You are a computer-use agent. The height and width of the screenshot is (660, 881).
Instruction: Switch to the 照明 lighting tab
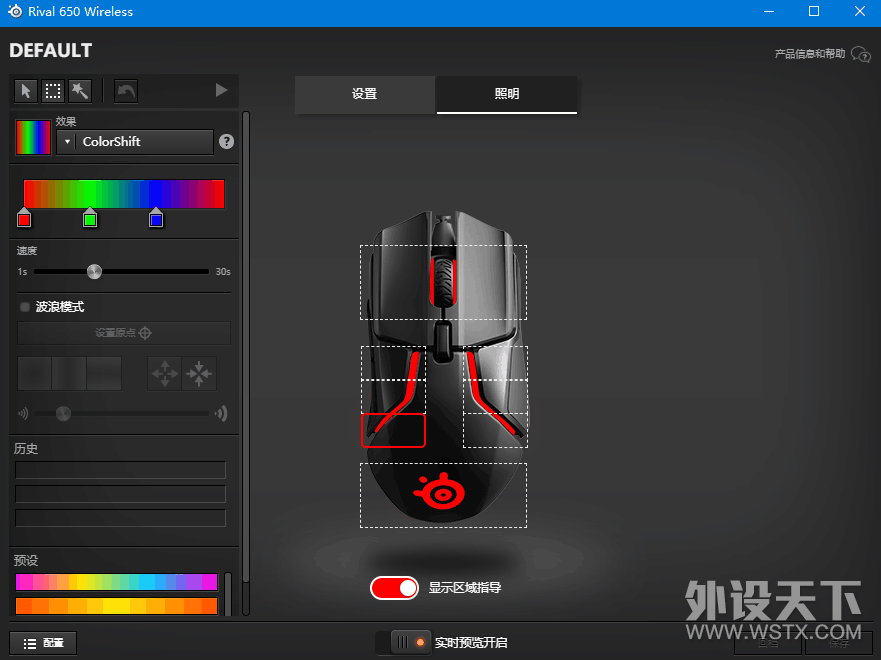[507, 94]
